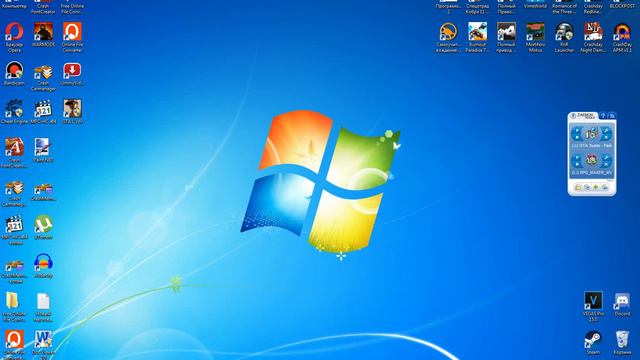Image resolution: width=640 pixels, height=360 pixels.
Task: Select the BLOCKPOST shortcut label
Action: [622, 6]
